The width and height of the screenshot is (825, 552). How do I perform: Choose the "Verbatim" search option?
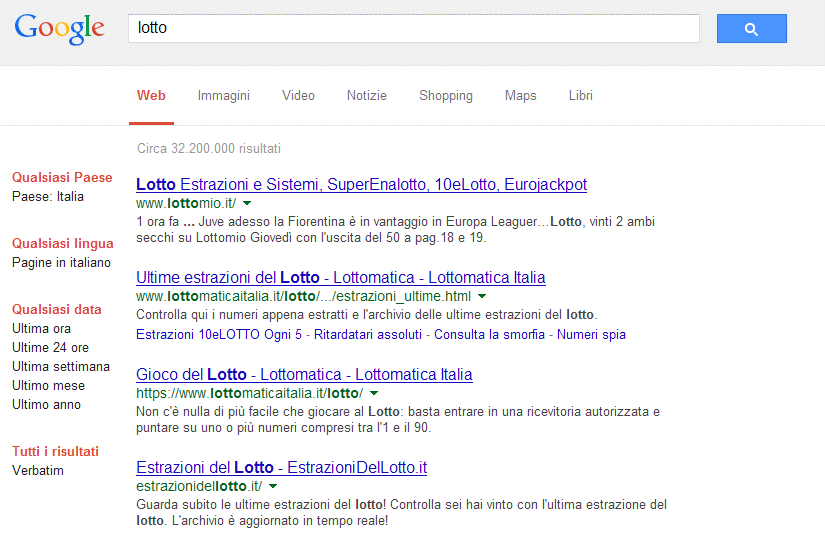coord(38,470)
